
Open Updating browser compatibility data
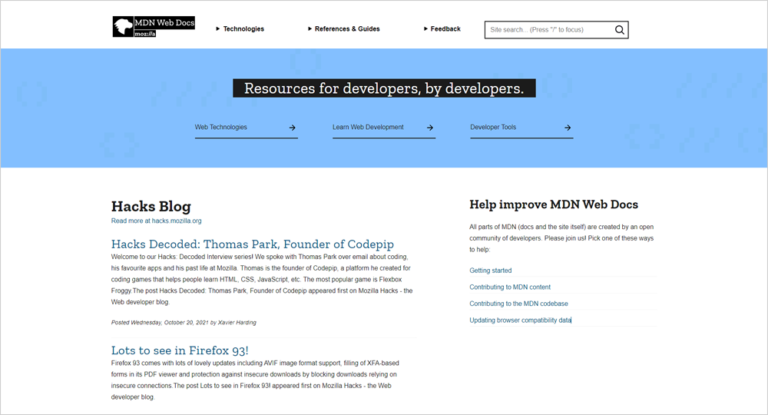(521, 320)
